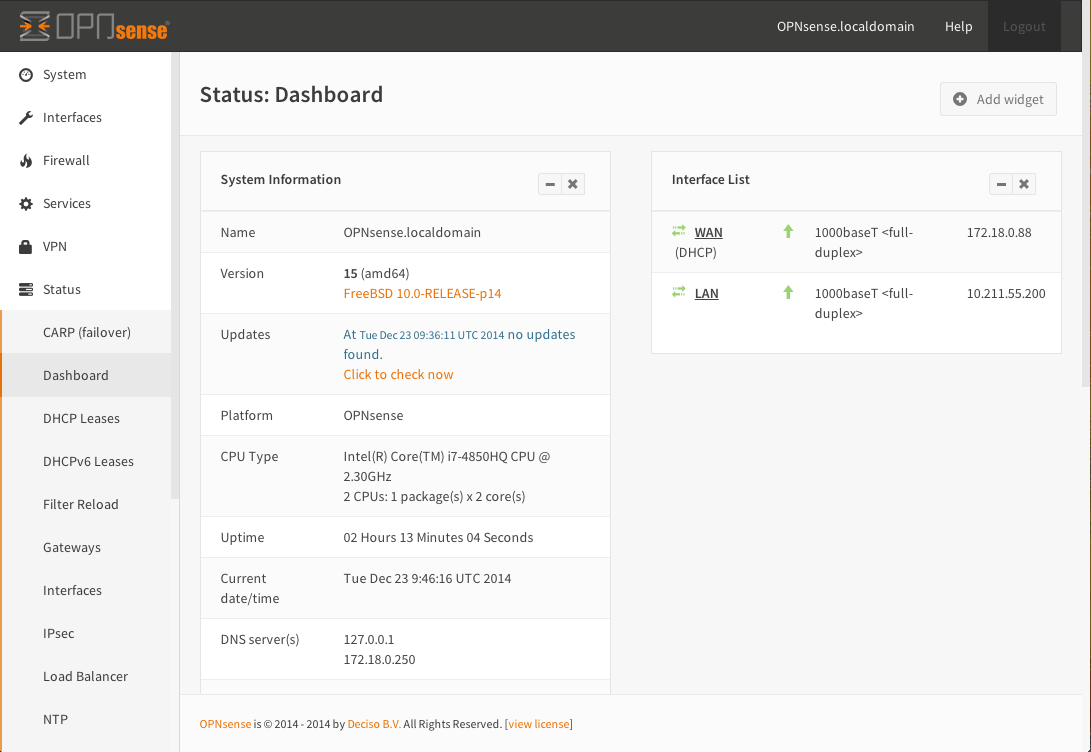Click the Add widget button
Viewport: 1091px width, 752px height.
tap(998, 99)
